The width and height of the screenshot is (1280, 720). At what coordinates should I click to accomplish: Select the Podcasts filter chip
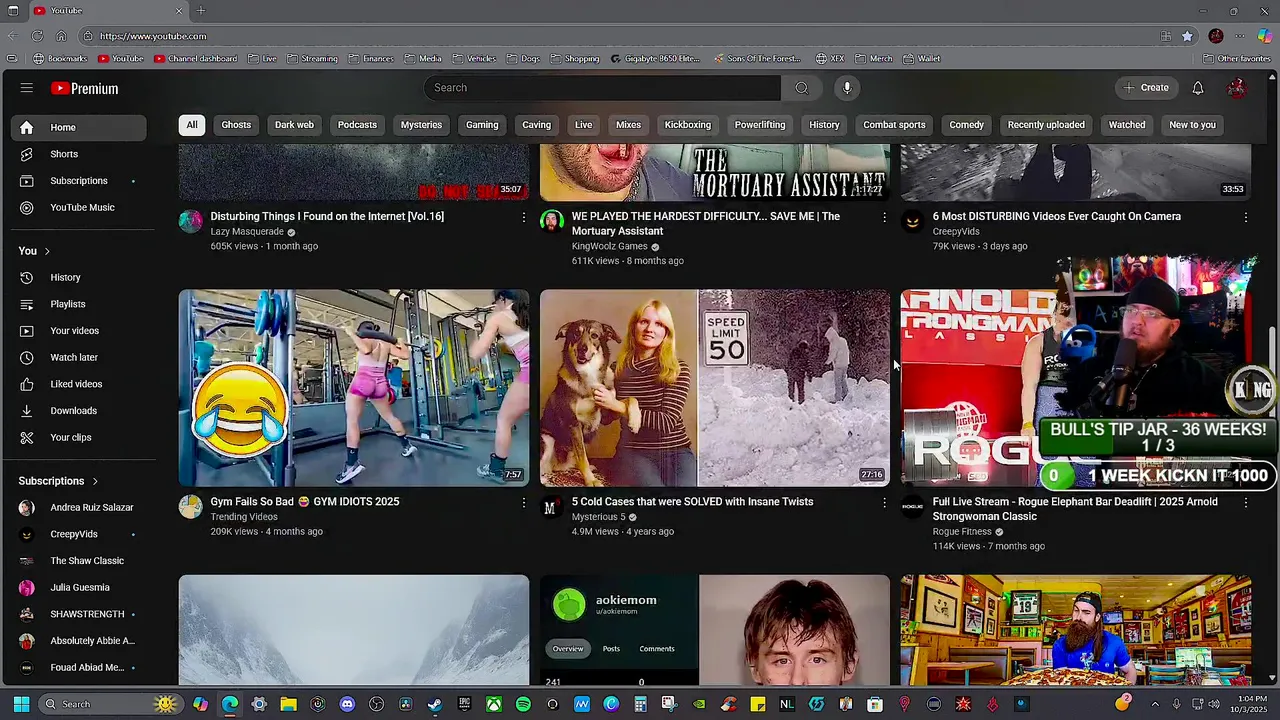point(357,125)
